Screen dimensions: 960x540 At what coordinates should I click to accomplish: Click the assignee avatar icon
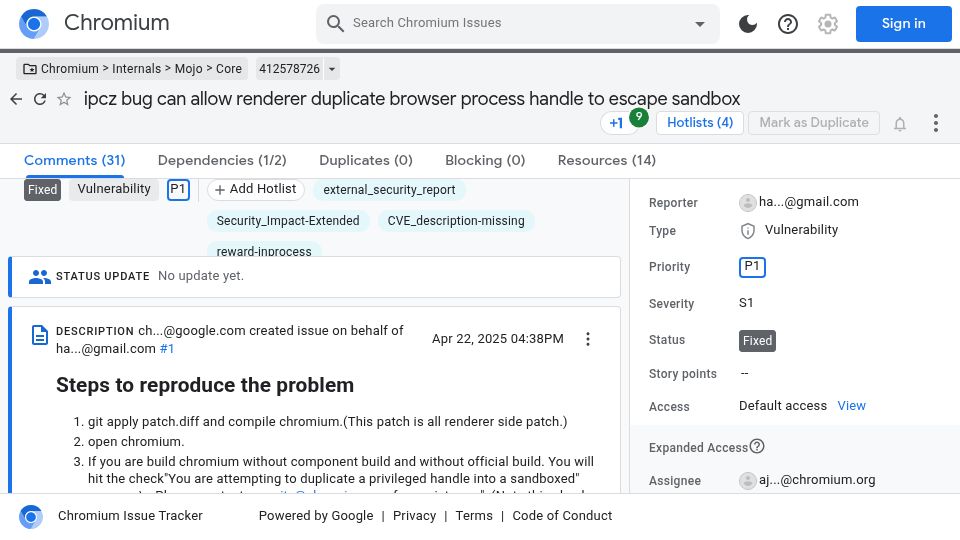(x=748, y=481)
